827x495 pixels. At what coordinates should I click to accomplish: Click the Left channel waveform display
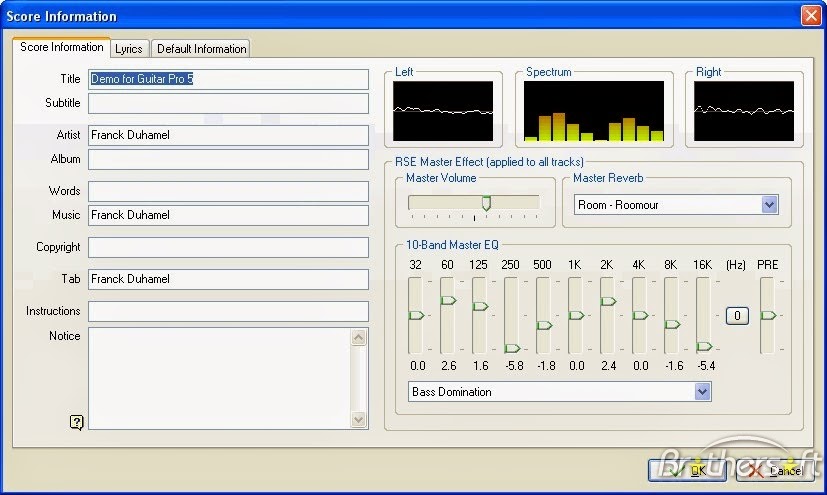tap(443, 111)
